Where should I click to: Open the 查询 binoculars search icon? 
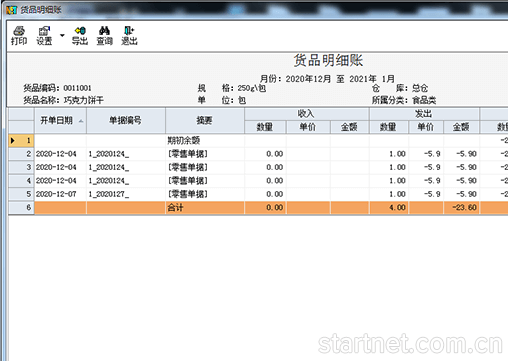coord(104,35)
